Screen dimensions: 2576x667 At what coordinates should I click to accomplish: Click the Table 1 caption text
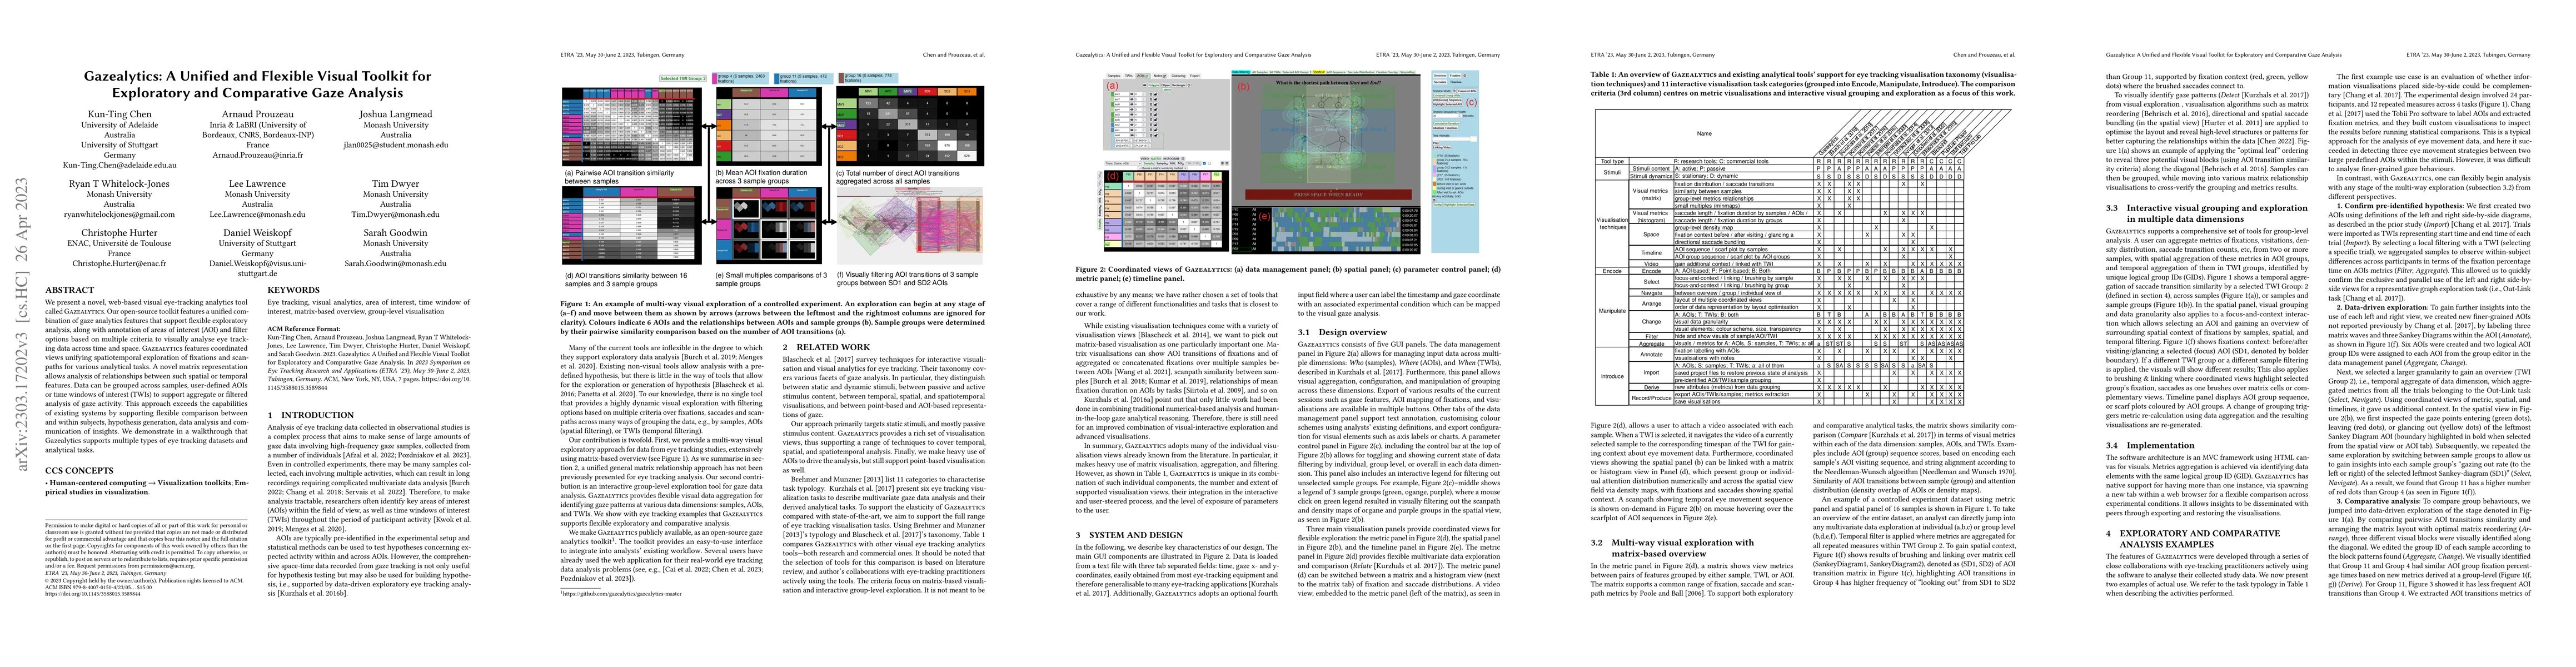click(1803, 83)
